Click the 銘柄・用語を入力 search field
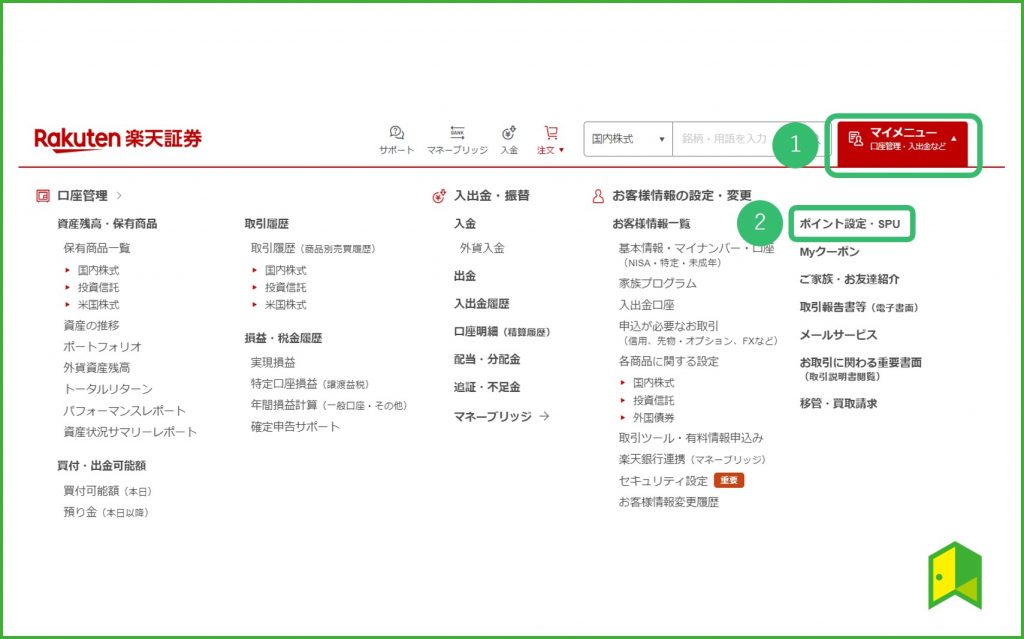Screen dimensions: 1024x639 pyautogui.click(x=740, y=139)
